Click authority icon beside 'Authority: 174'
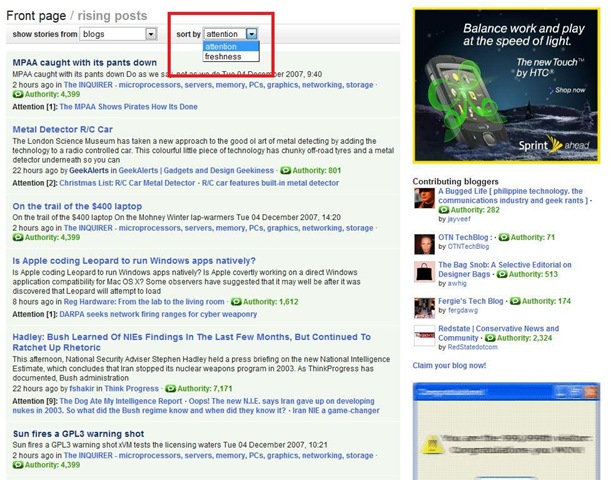This screenshot has width=611, height=480. (515, 301)
